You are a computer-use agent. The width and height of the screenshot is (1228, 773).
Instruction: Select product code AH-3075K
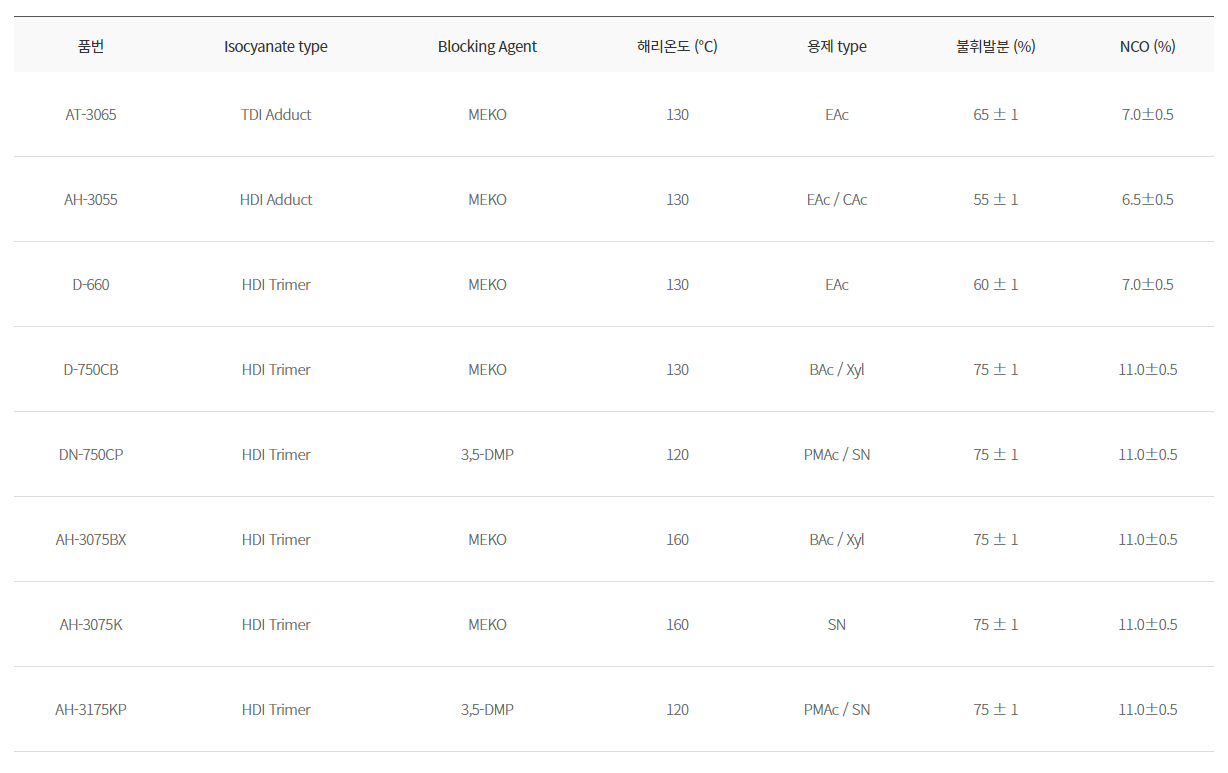pyautogui.click(x=91, y=624)
